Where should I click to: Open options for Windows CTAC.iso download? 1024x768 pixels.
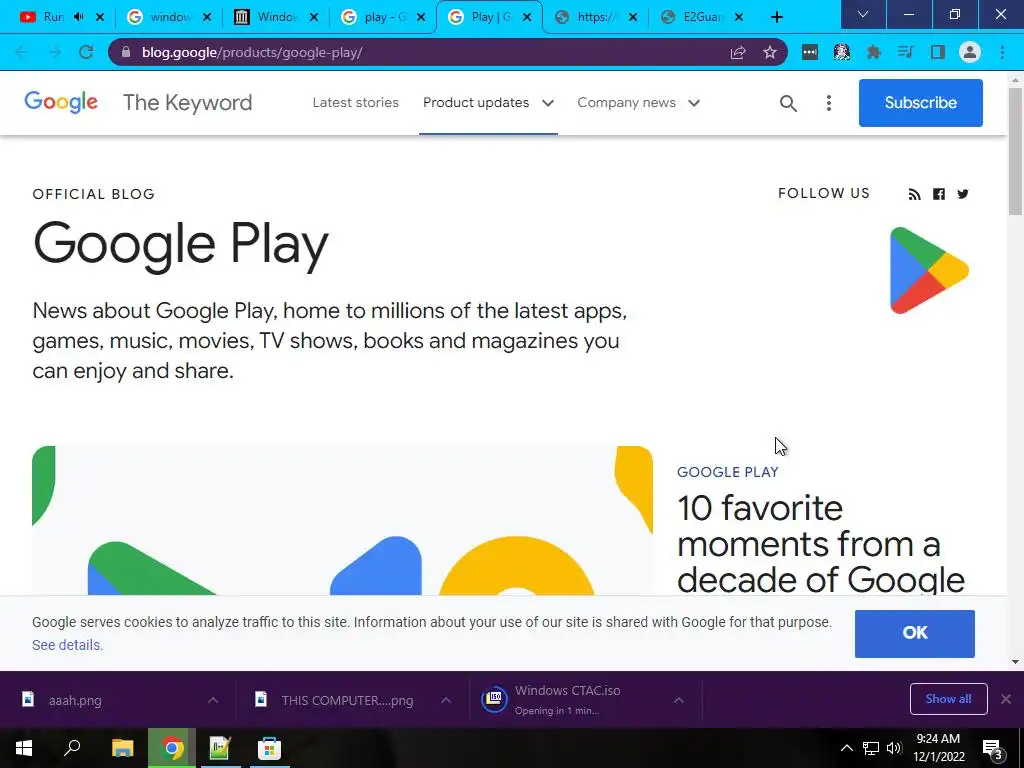(x=679, y=700)
